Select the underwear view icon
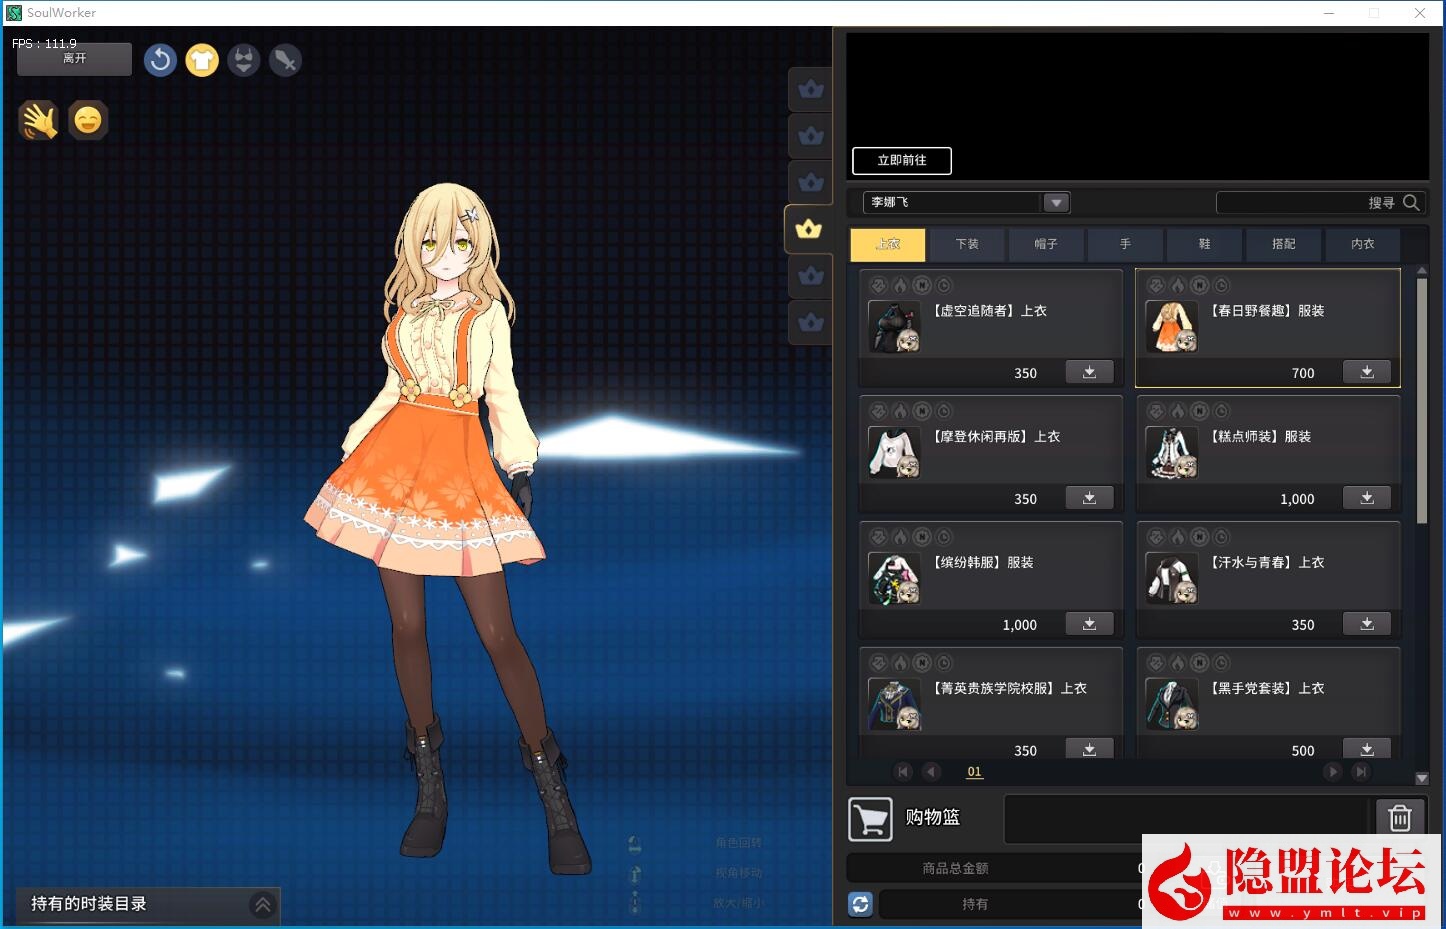This screenshot has width=1446, height=929. point(243,60)
